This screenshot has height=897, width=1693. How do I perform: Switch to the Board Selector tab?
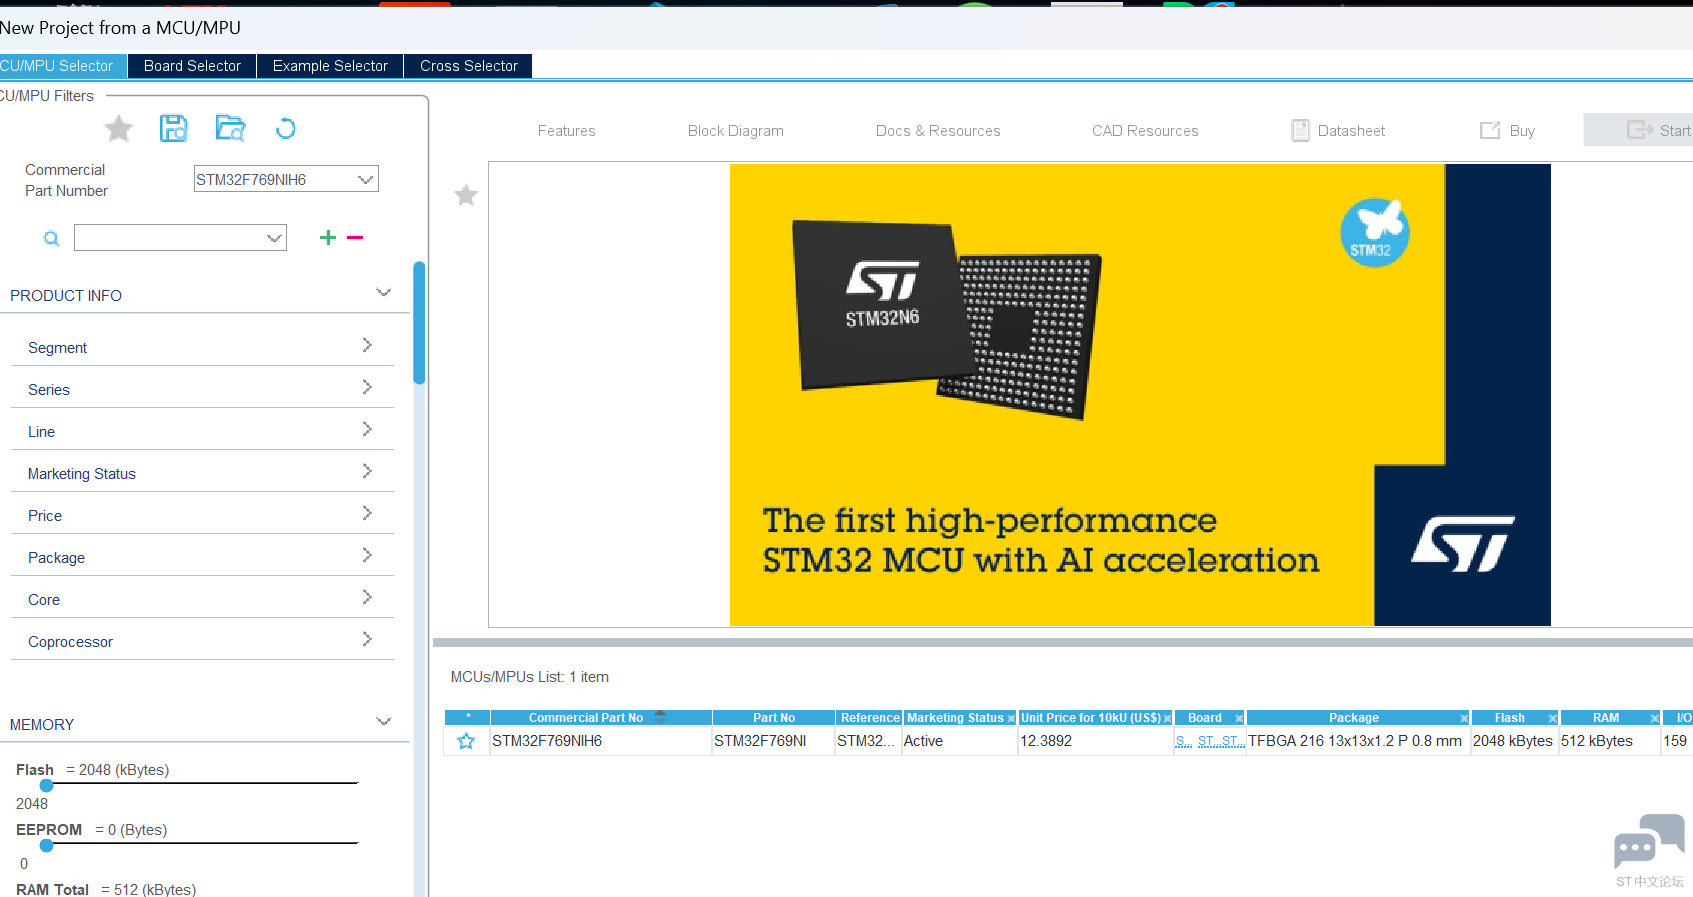coord(192,66)
